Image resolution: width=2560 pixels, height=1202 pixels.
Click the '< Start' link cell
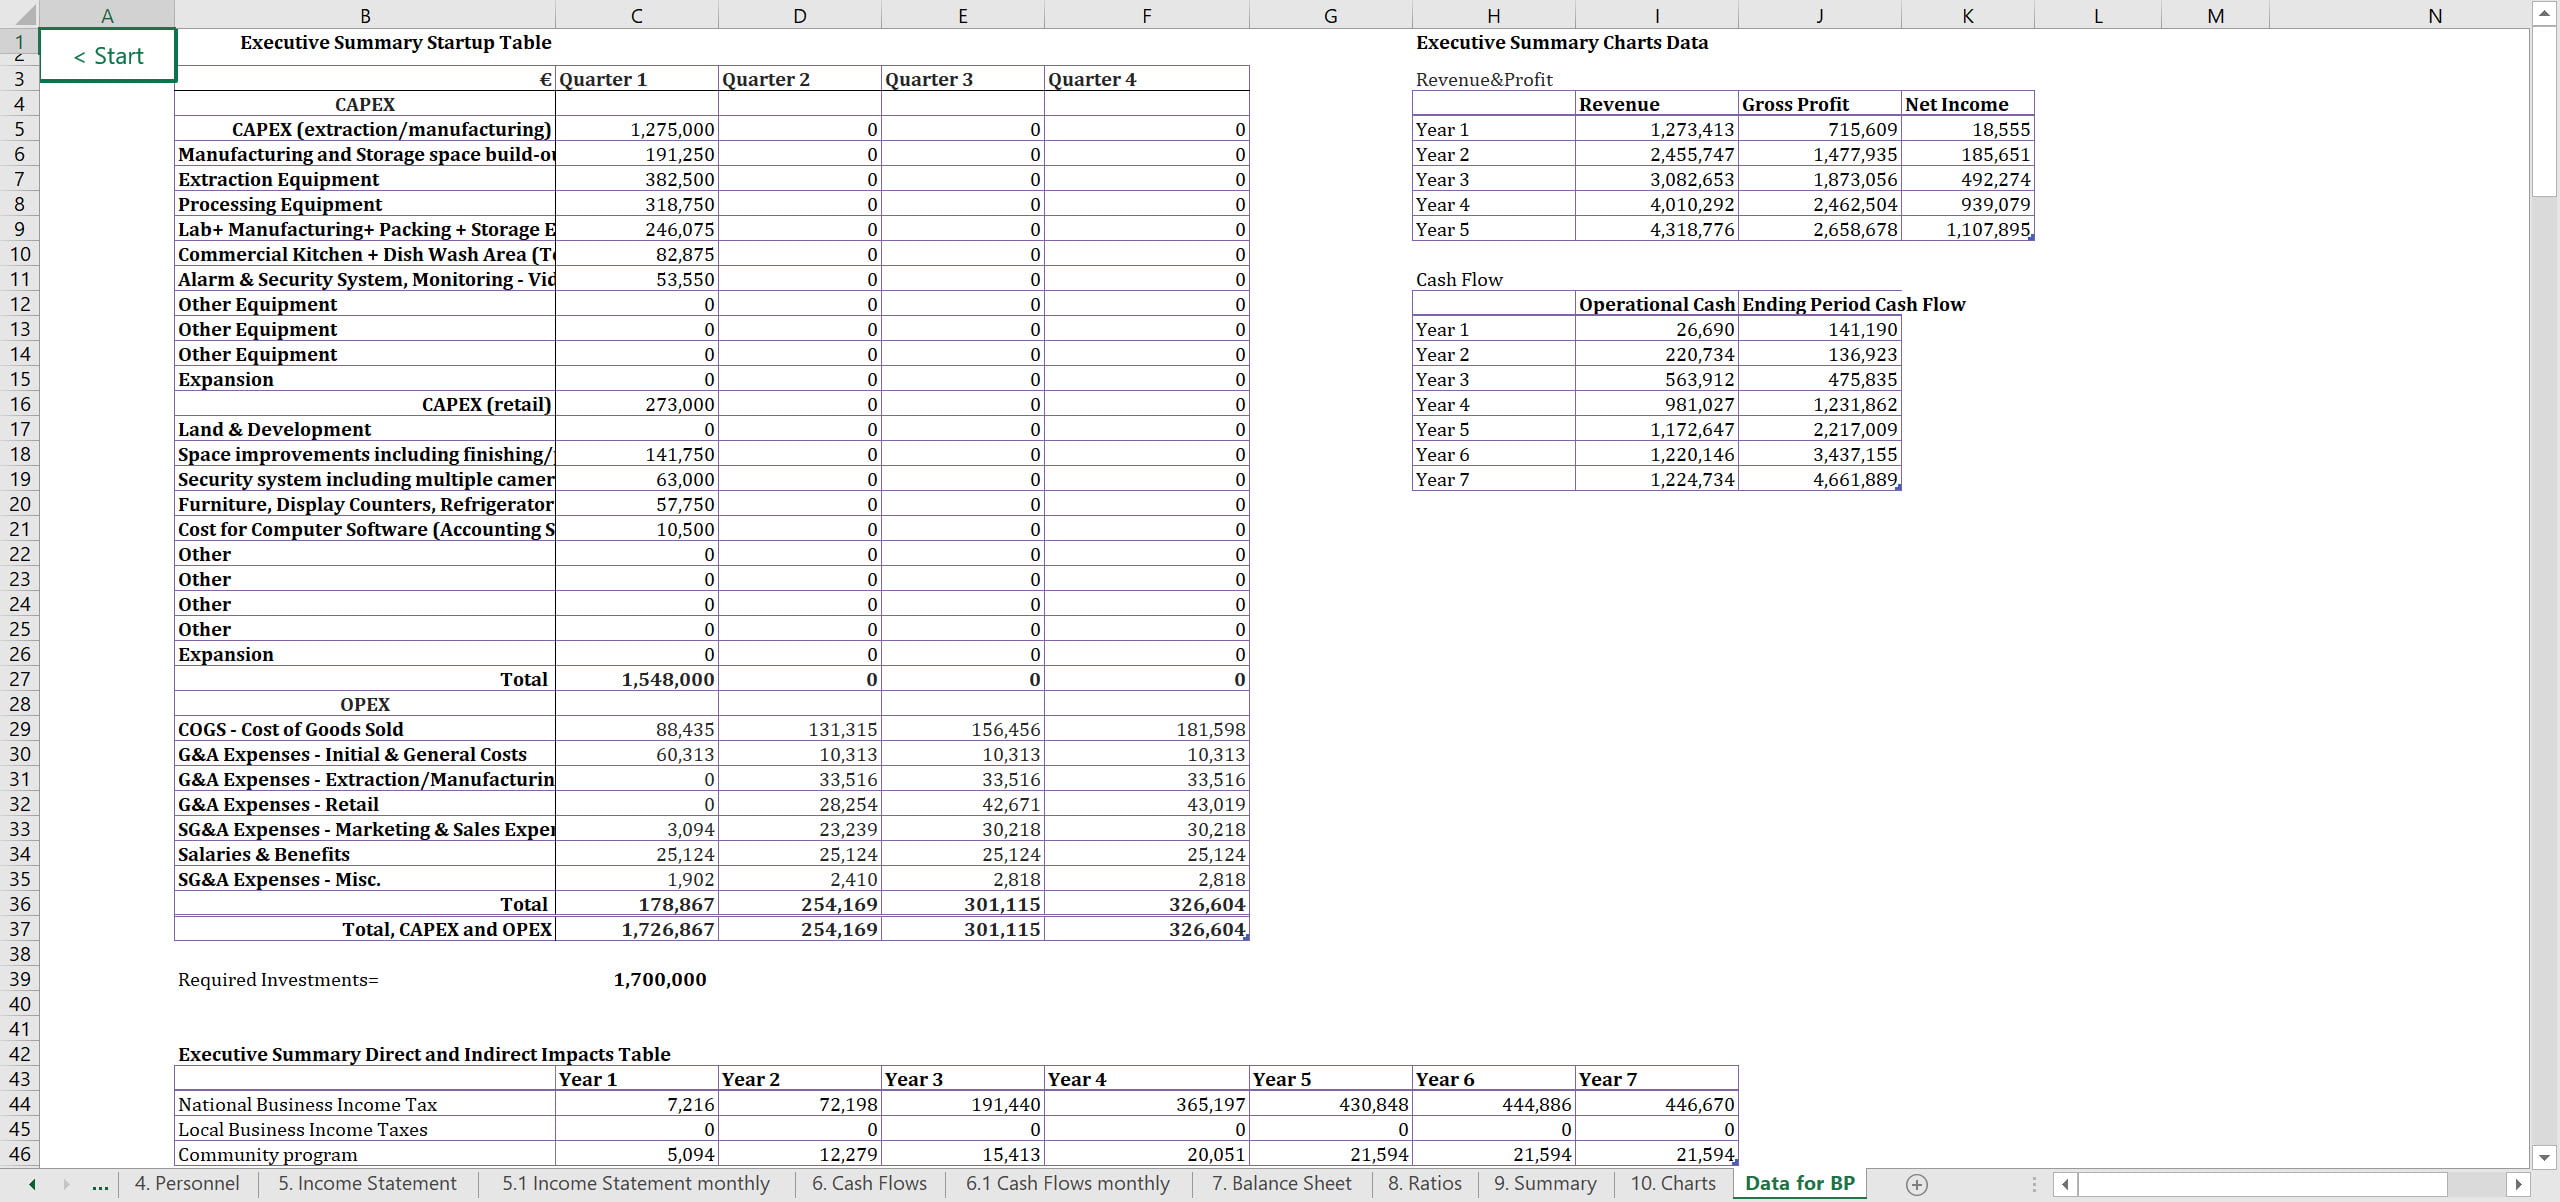(x=108, y=56)
